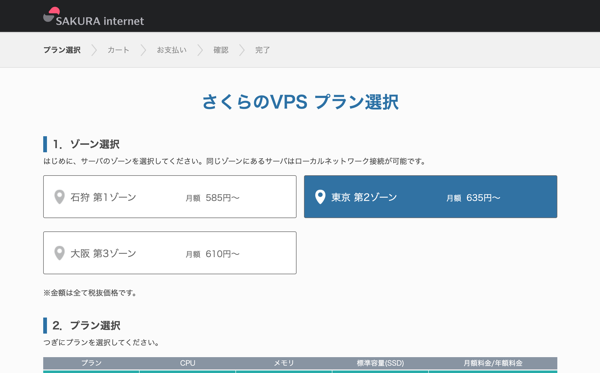The width and height of the screenshot is (600, 373).
Task: Click the 標準容量(SSD) column header
Action: 380,363
